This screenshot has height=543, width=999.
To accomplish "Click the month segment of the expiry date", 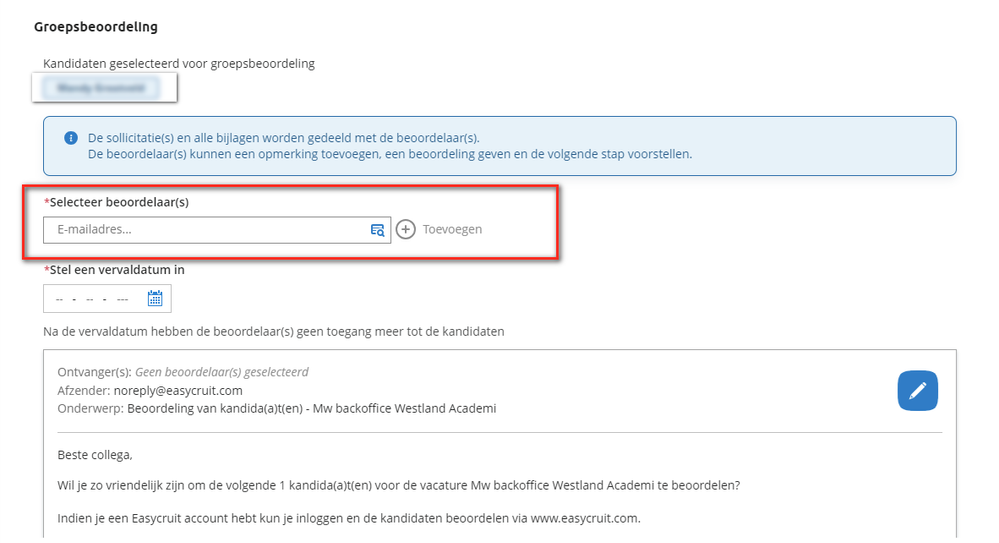I will click(90, 299).
